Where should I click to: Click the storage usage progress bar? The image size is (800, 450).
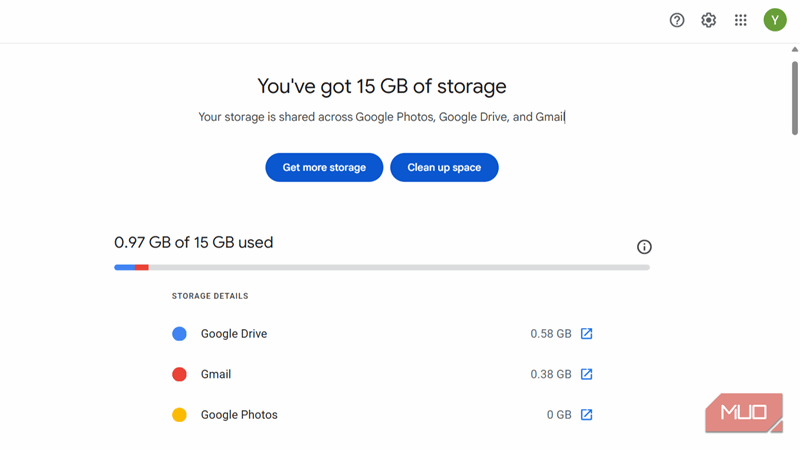(382, 267)
